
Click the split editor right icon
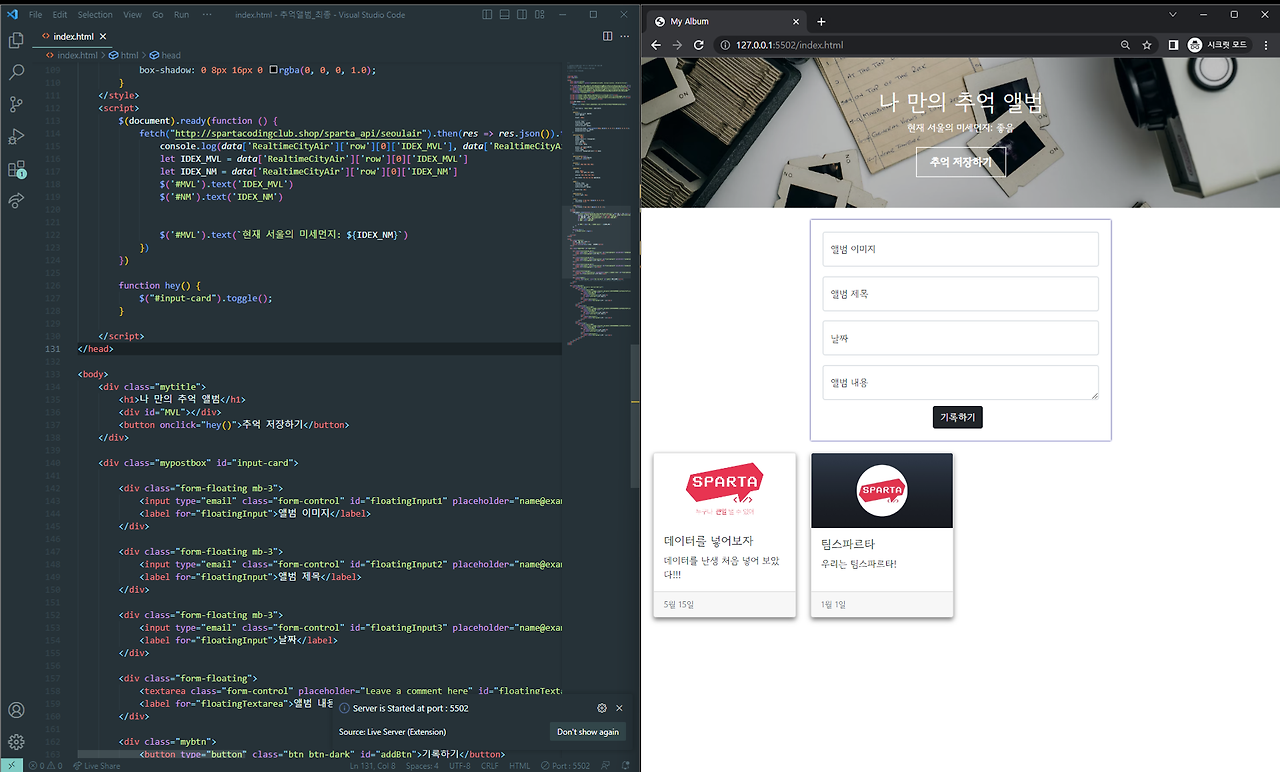[x=607, y=36]
